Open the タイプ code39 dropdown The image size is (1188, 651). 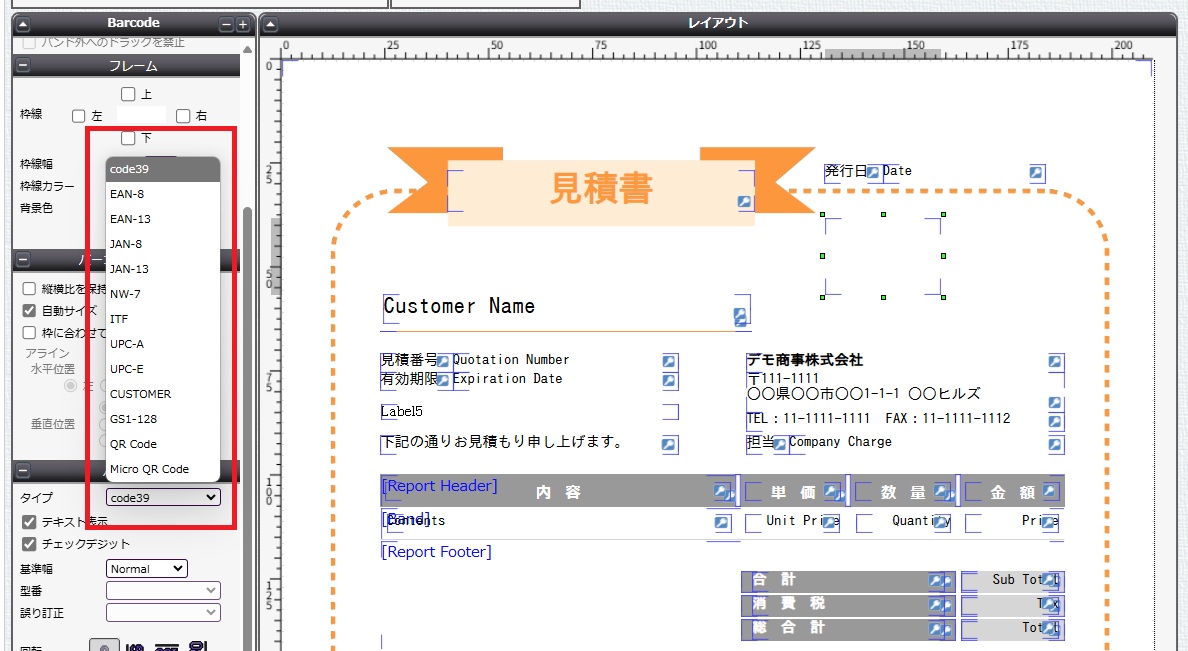click(x=164, y=497)
